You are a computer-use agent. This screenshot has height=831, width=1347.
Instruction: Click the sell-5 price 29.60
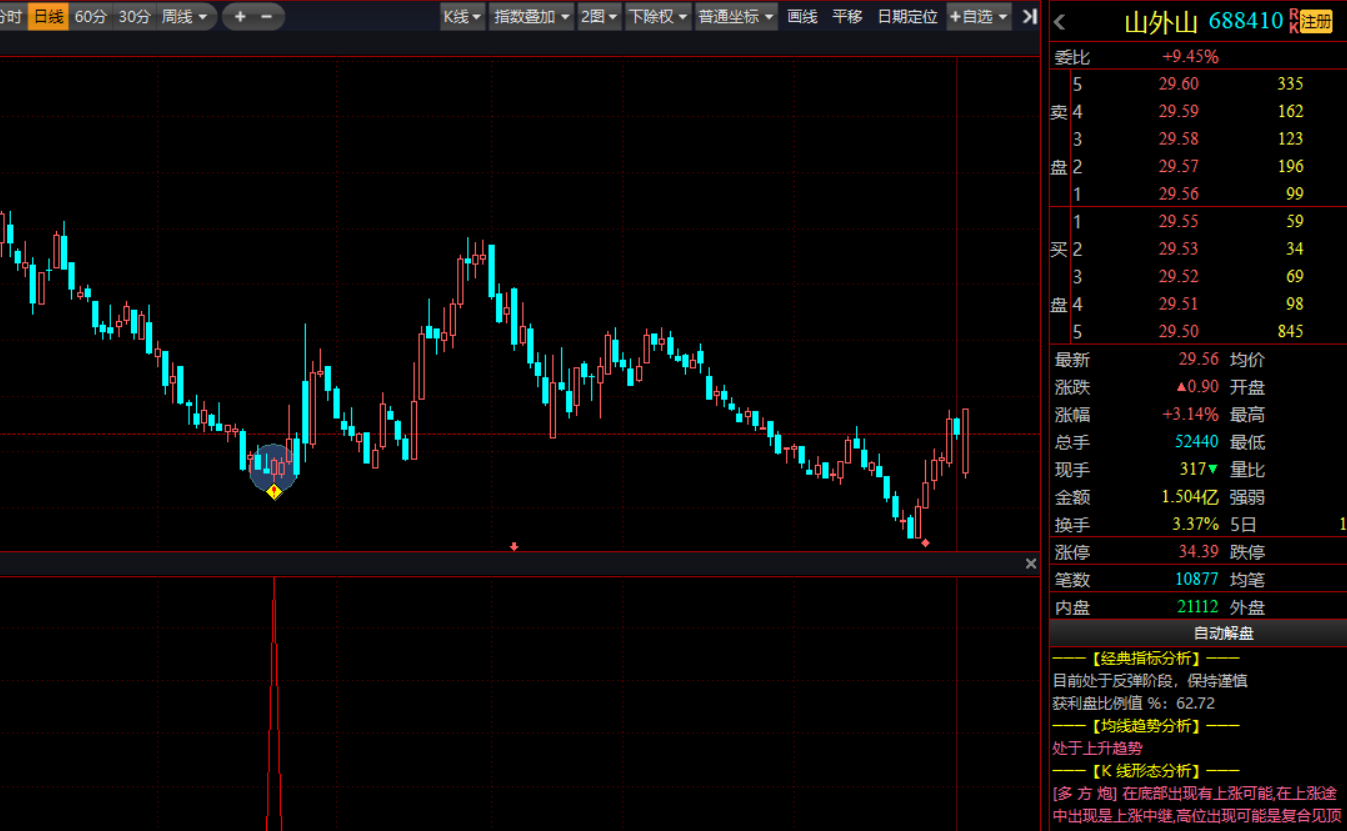point(1178,84)
